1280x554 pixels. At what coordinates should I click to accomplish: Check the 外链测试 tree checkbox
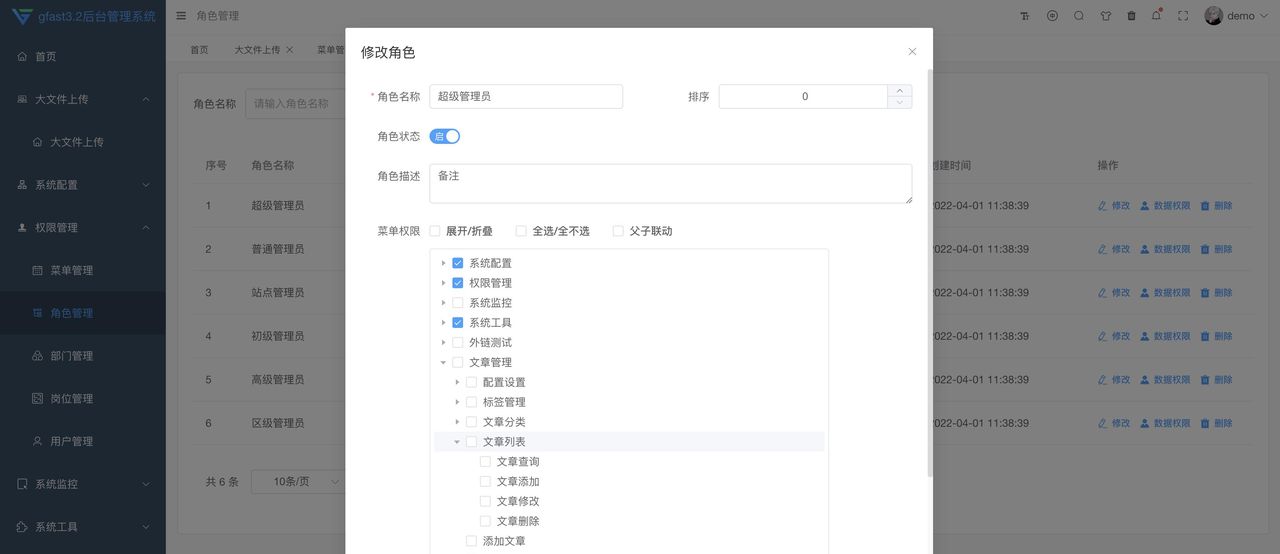(x=458, y=342)
